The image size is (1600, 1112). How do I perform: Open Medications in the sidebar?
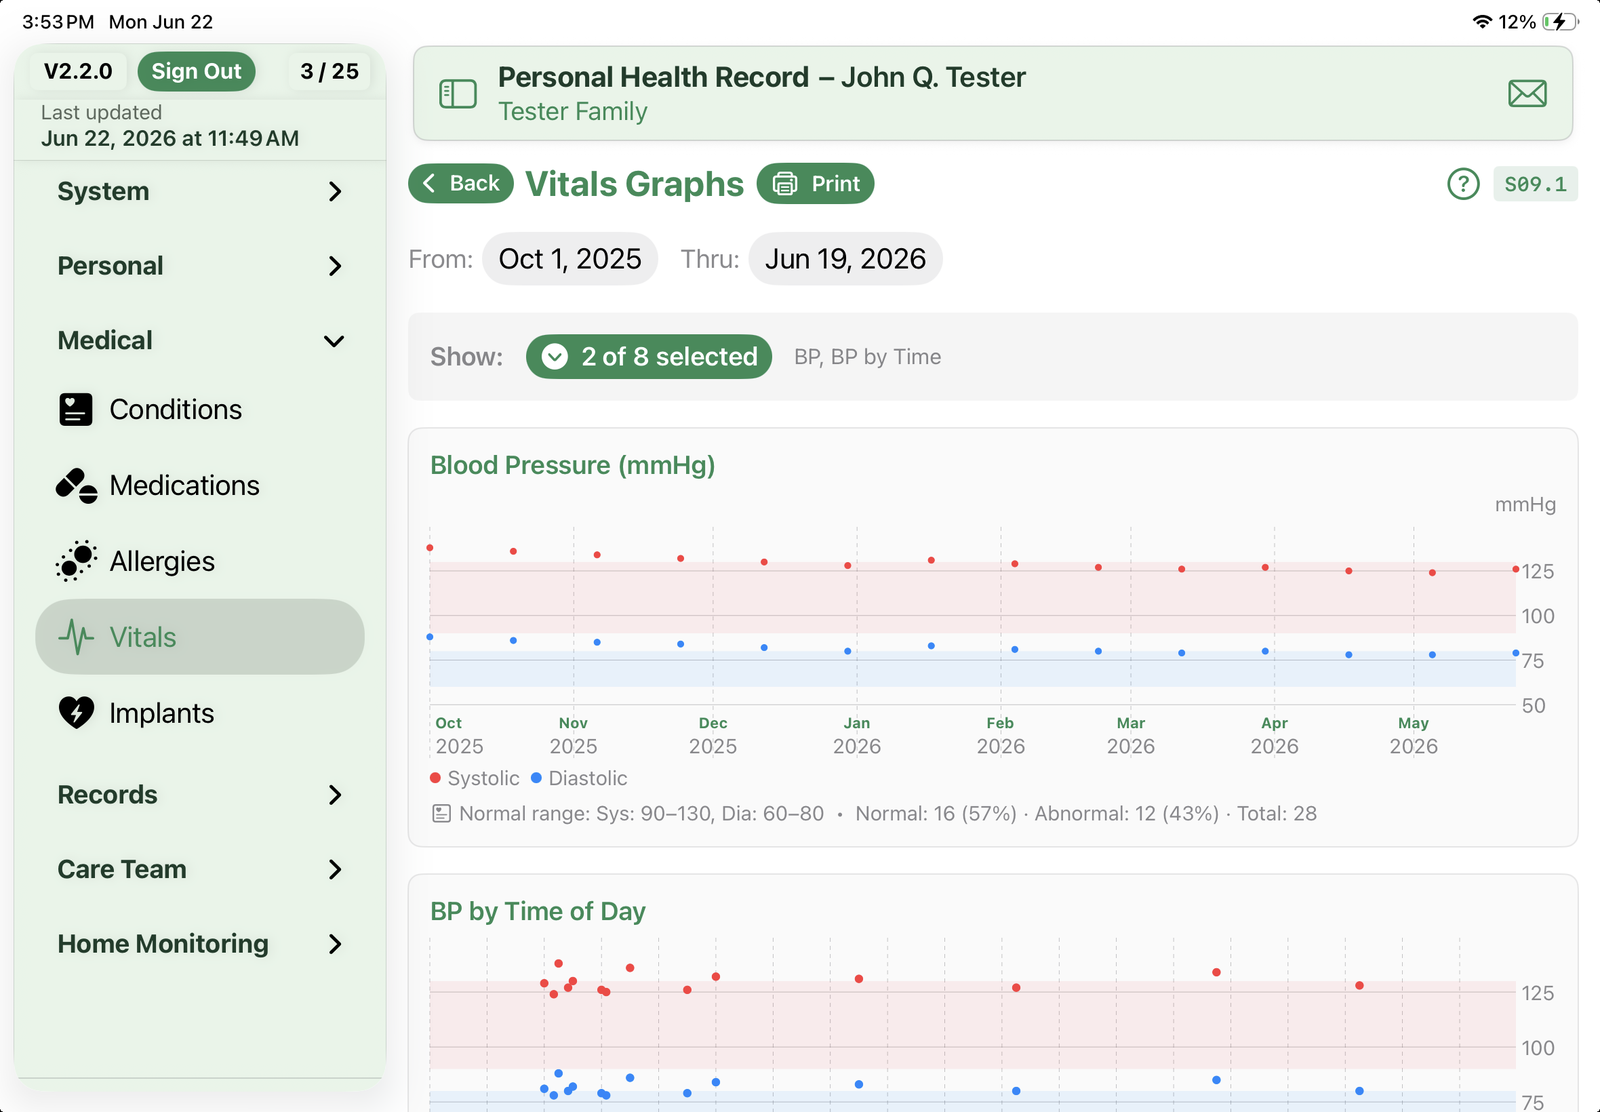click(200, 486)
